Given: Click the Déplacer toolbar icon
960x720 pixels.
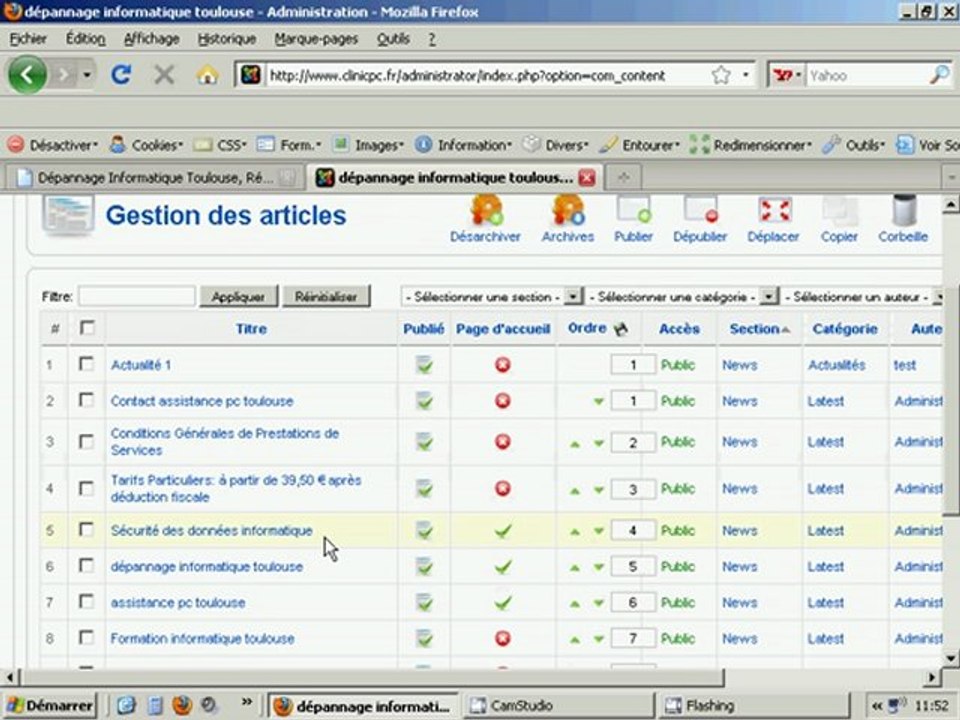Looking at the screenshot, I should point(773,219).
